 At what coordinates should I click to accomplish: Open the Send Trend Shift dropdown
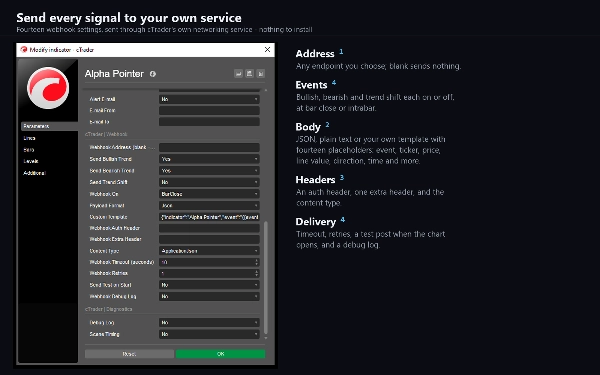click(x=209, y=182)
